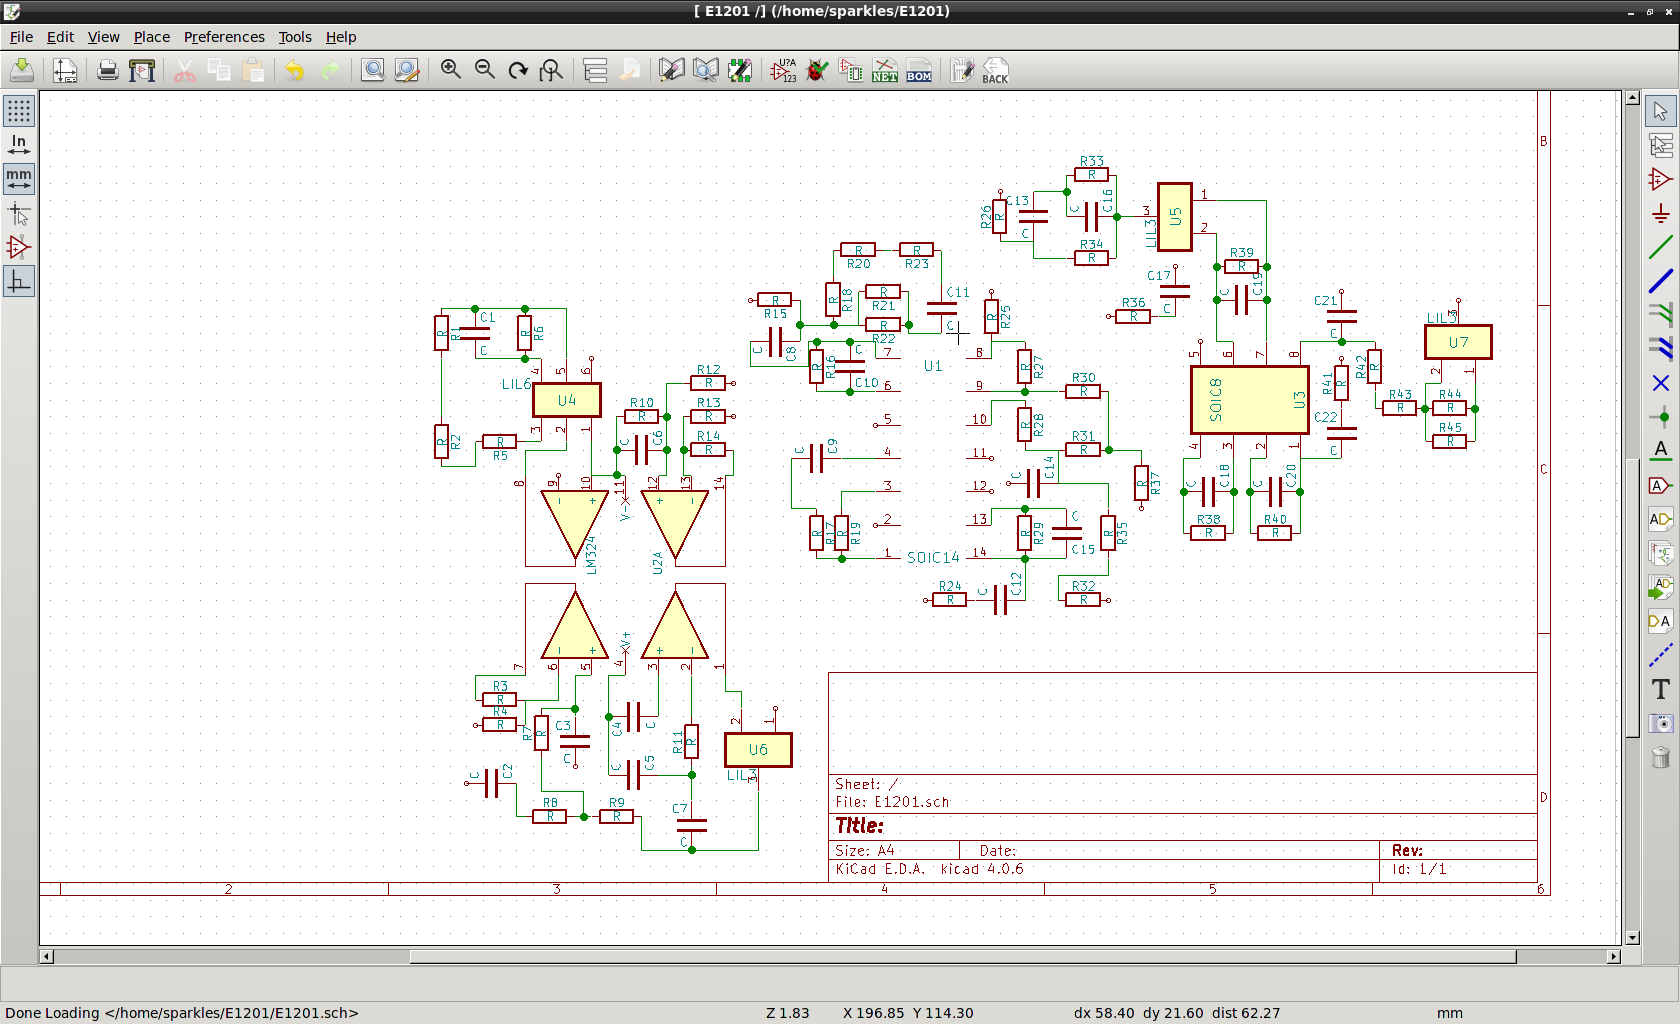
Task: Set units to millimeters
Action: point(19,179)
